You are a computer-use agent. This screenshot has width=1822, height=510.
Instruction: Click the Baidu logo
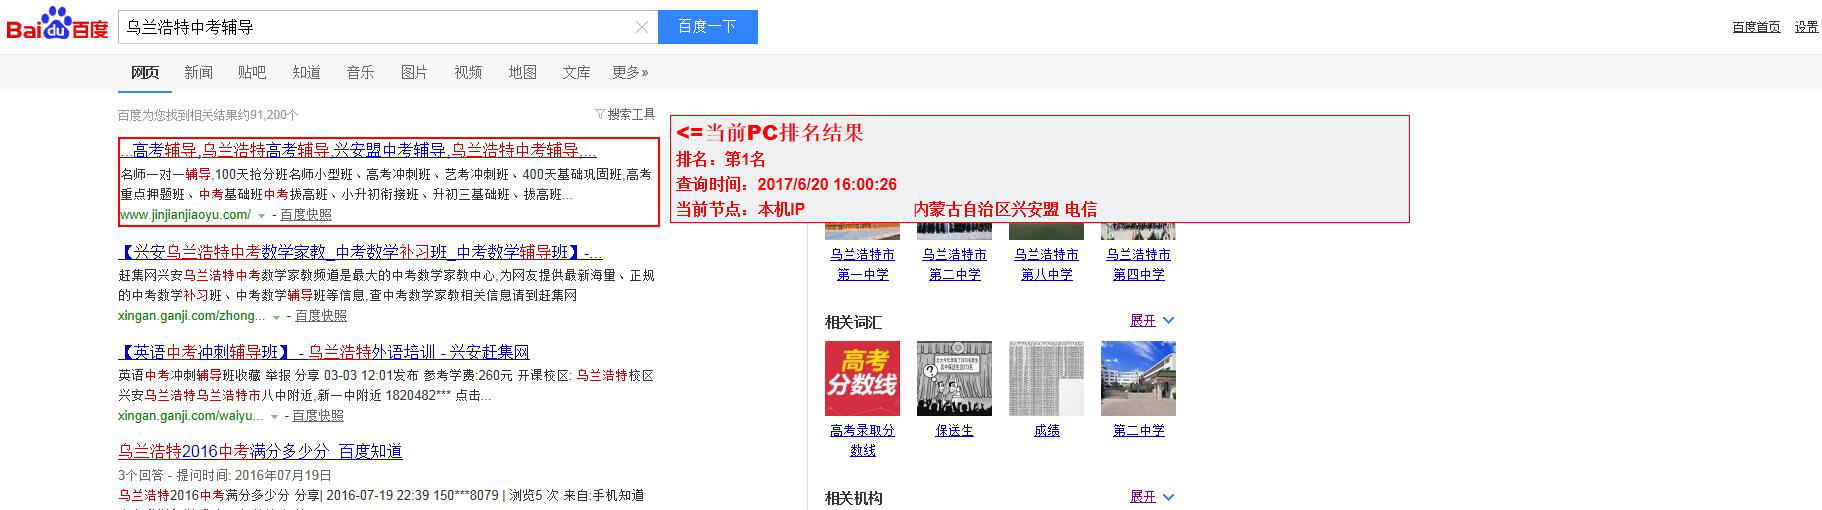[57, 24]
